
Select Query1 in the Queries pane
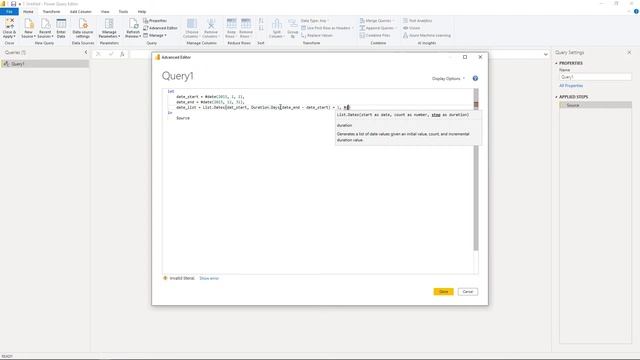tap(44, 64)
